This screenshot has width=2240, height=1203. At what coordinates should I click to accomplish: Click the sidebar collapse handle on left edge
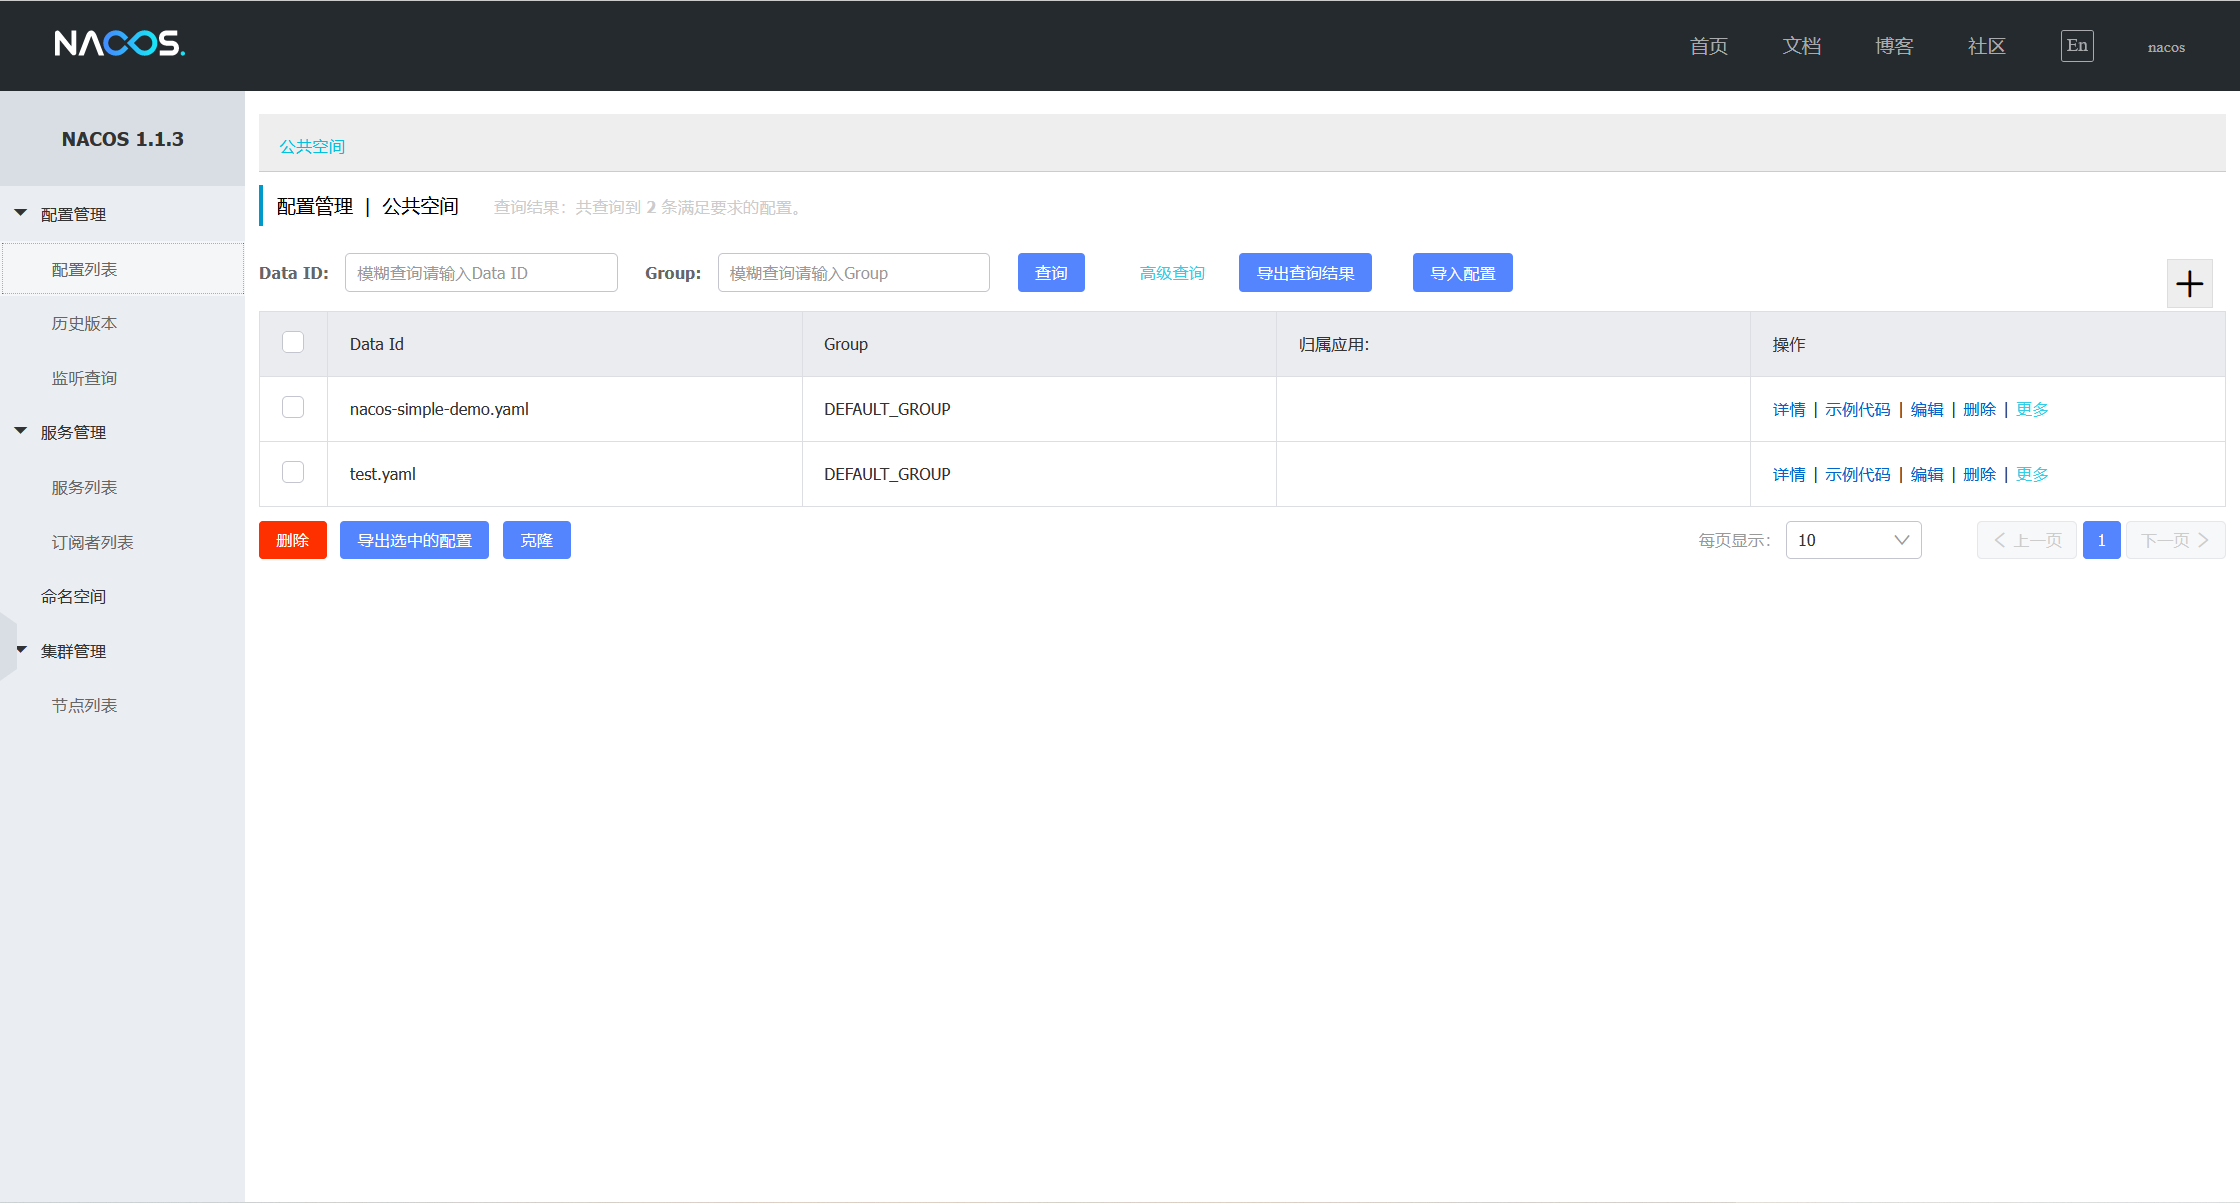point(8,647)
